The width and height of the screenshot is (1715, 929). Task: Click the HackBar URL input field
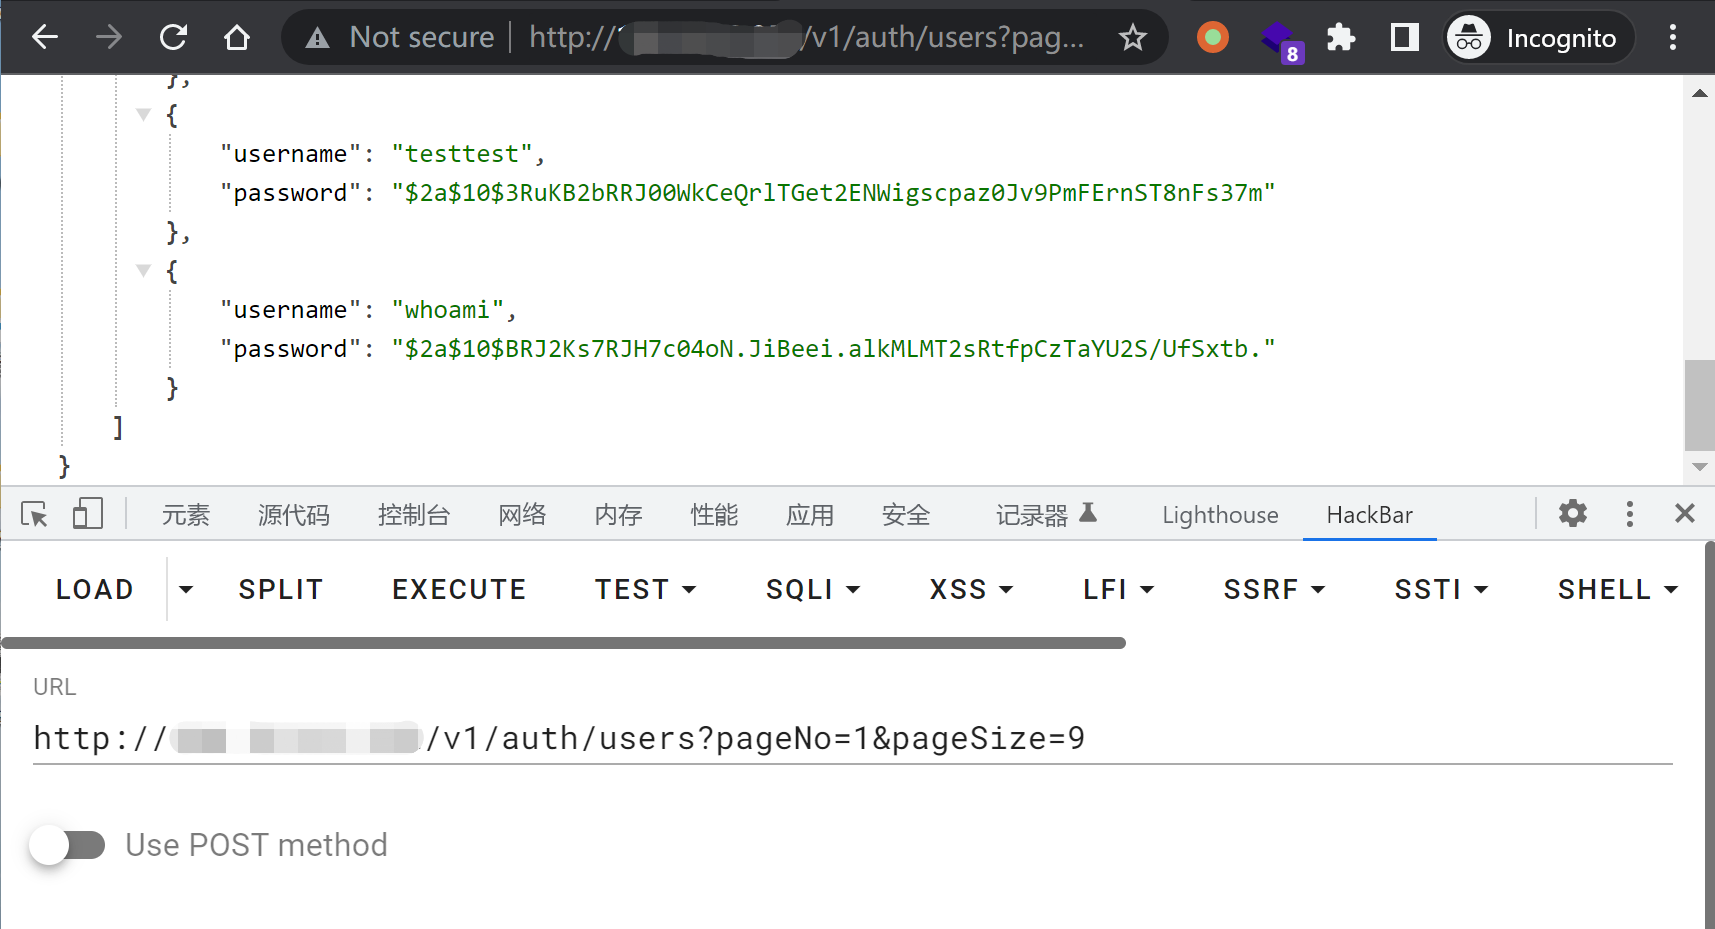pos(850,739)
